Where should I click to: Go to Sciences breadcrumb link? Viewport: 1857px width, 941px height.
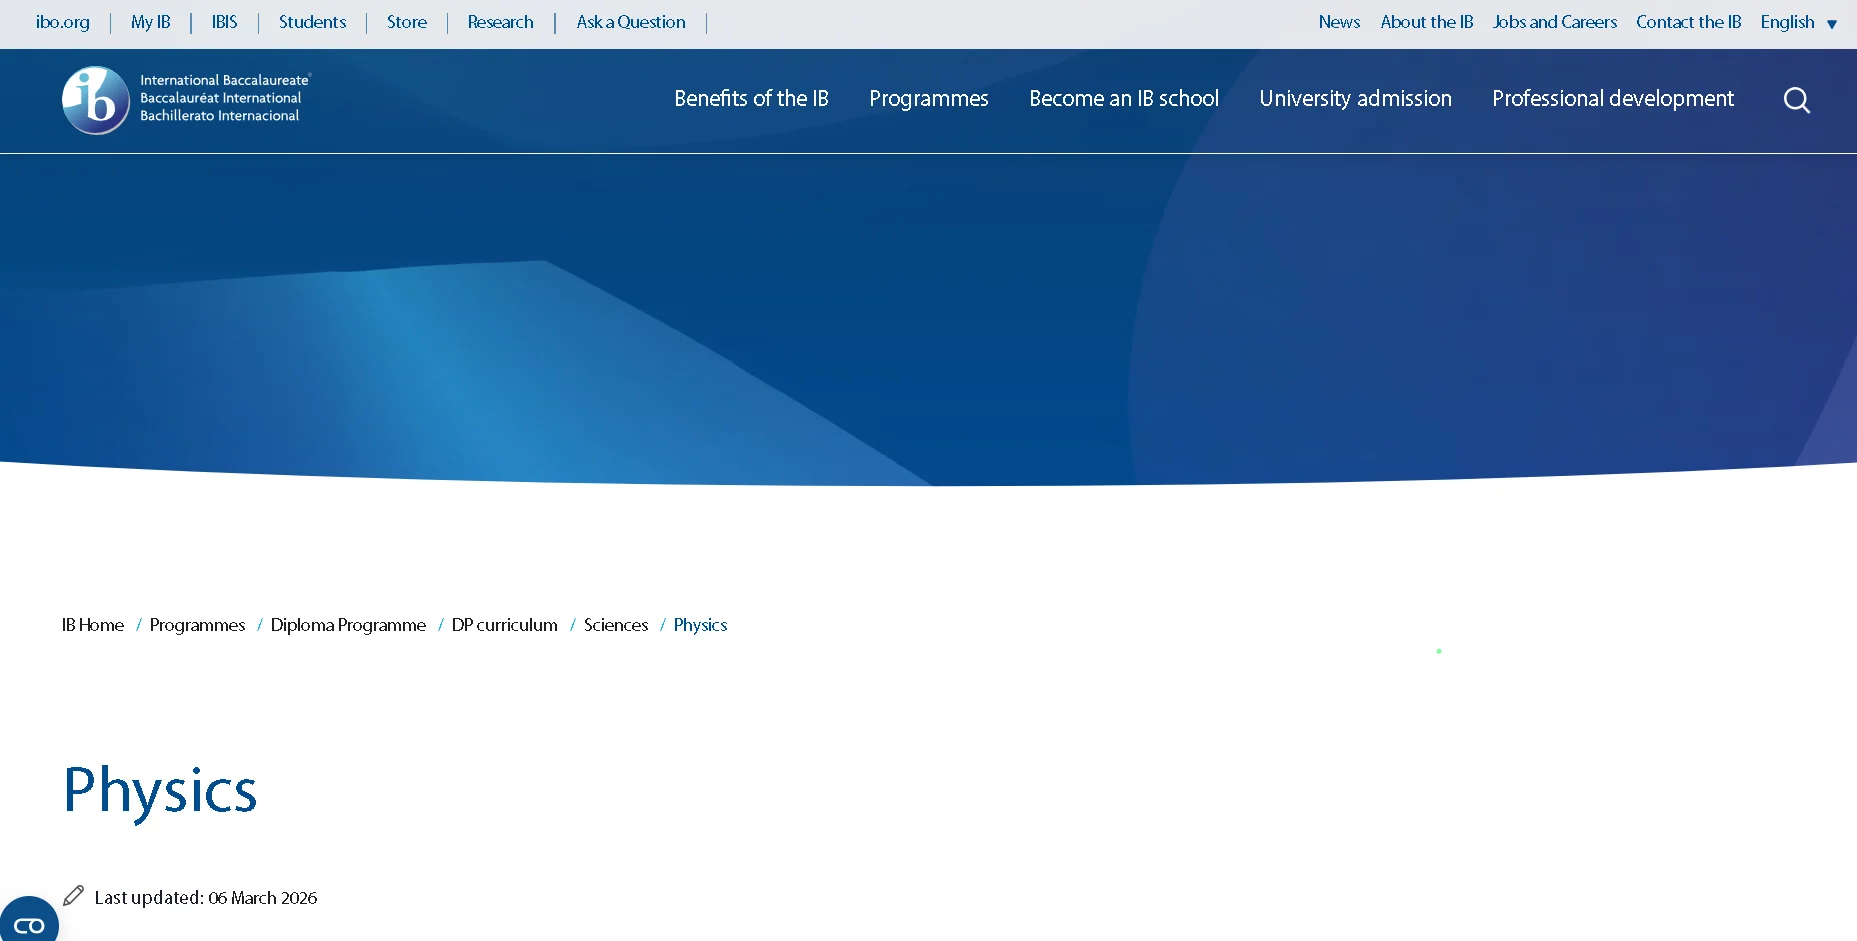(x=615, y=625)
